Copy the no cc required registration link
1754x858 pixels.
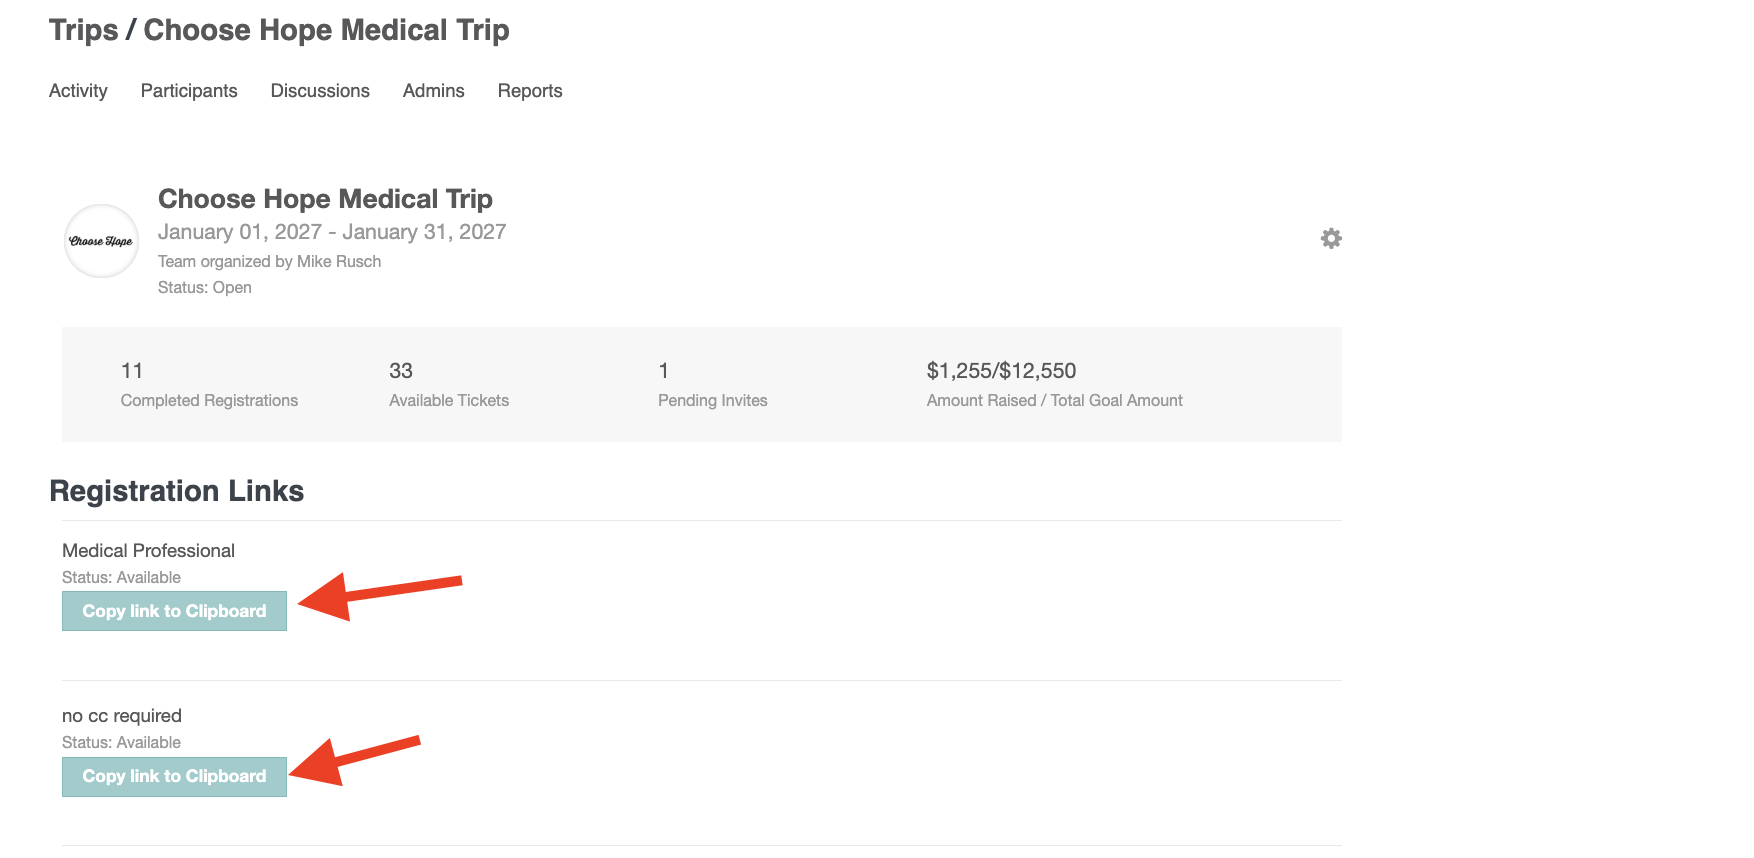pyautogui.click(x=174, y=776)
